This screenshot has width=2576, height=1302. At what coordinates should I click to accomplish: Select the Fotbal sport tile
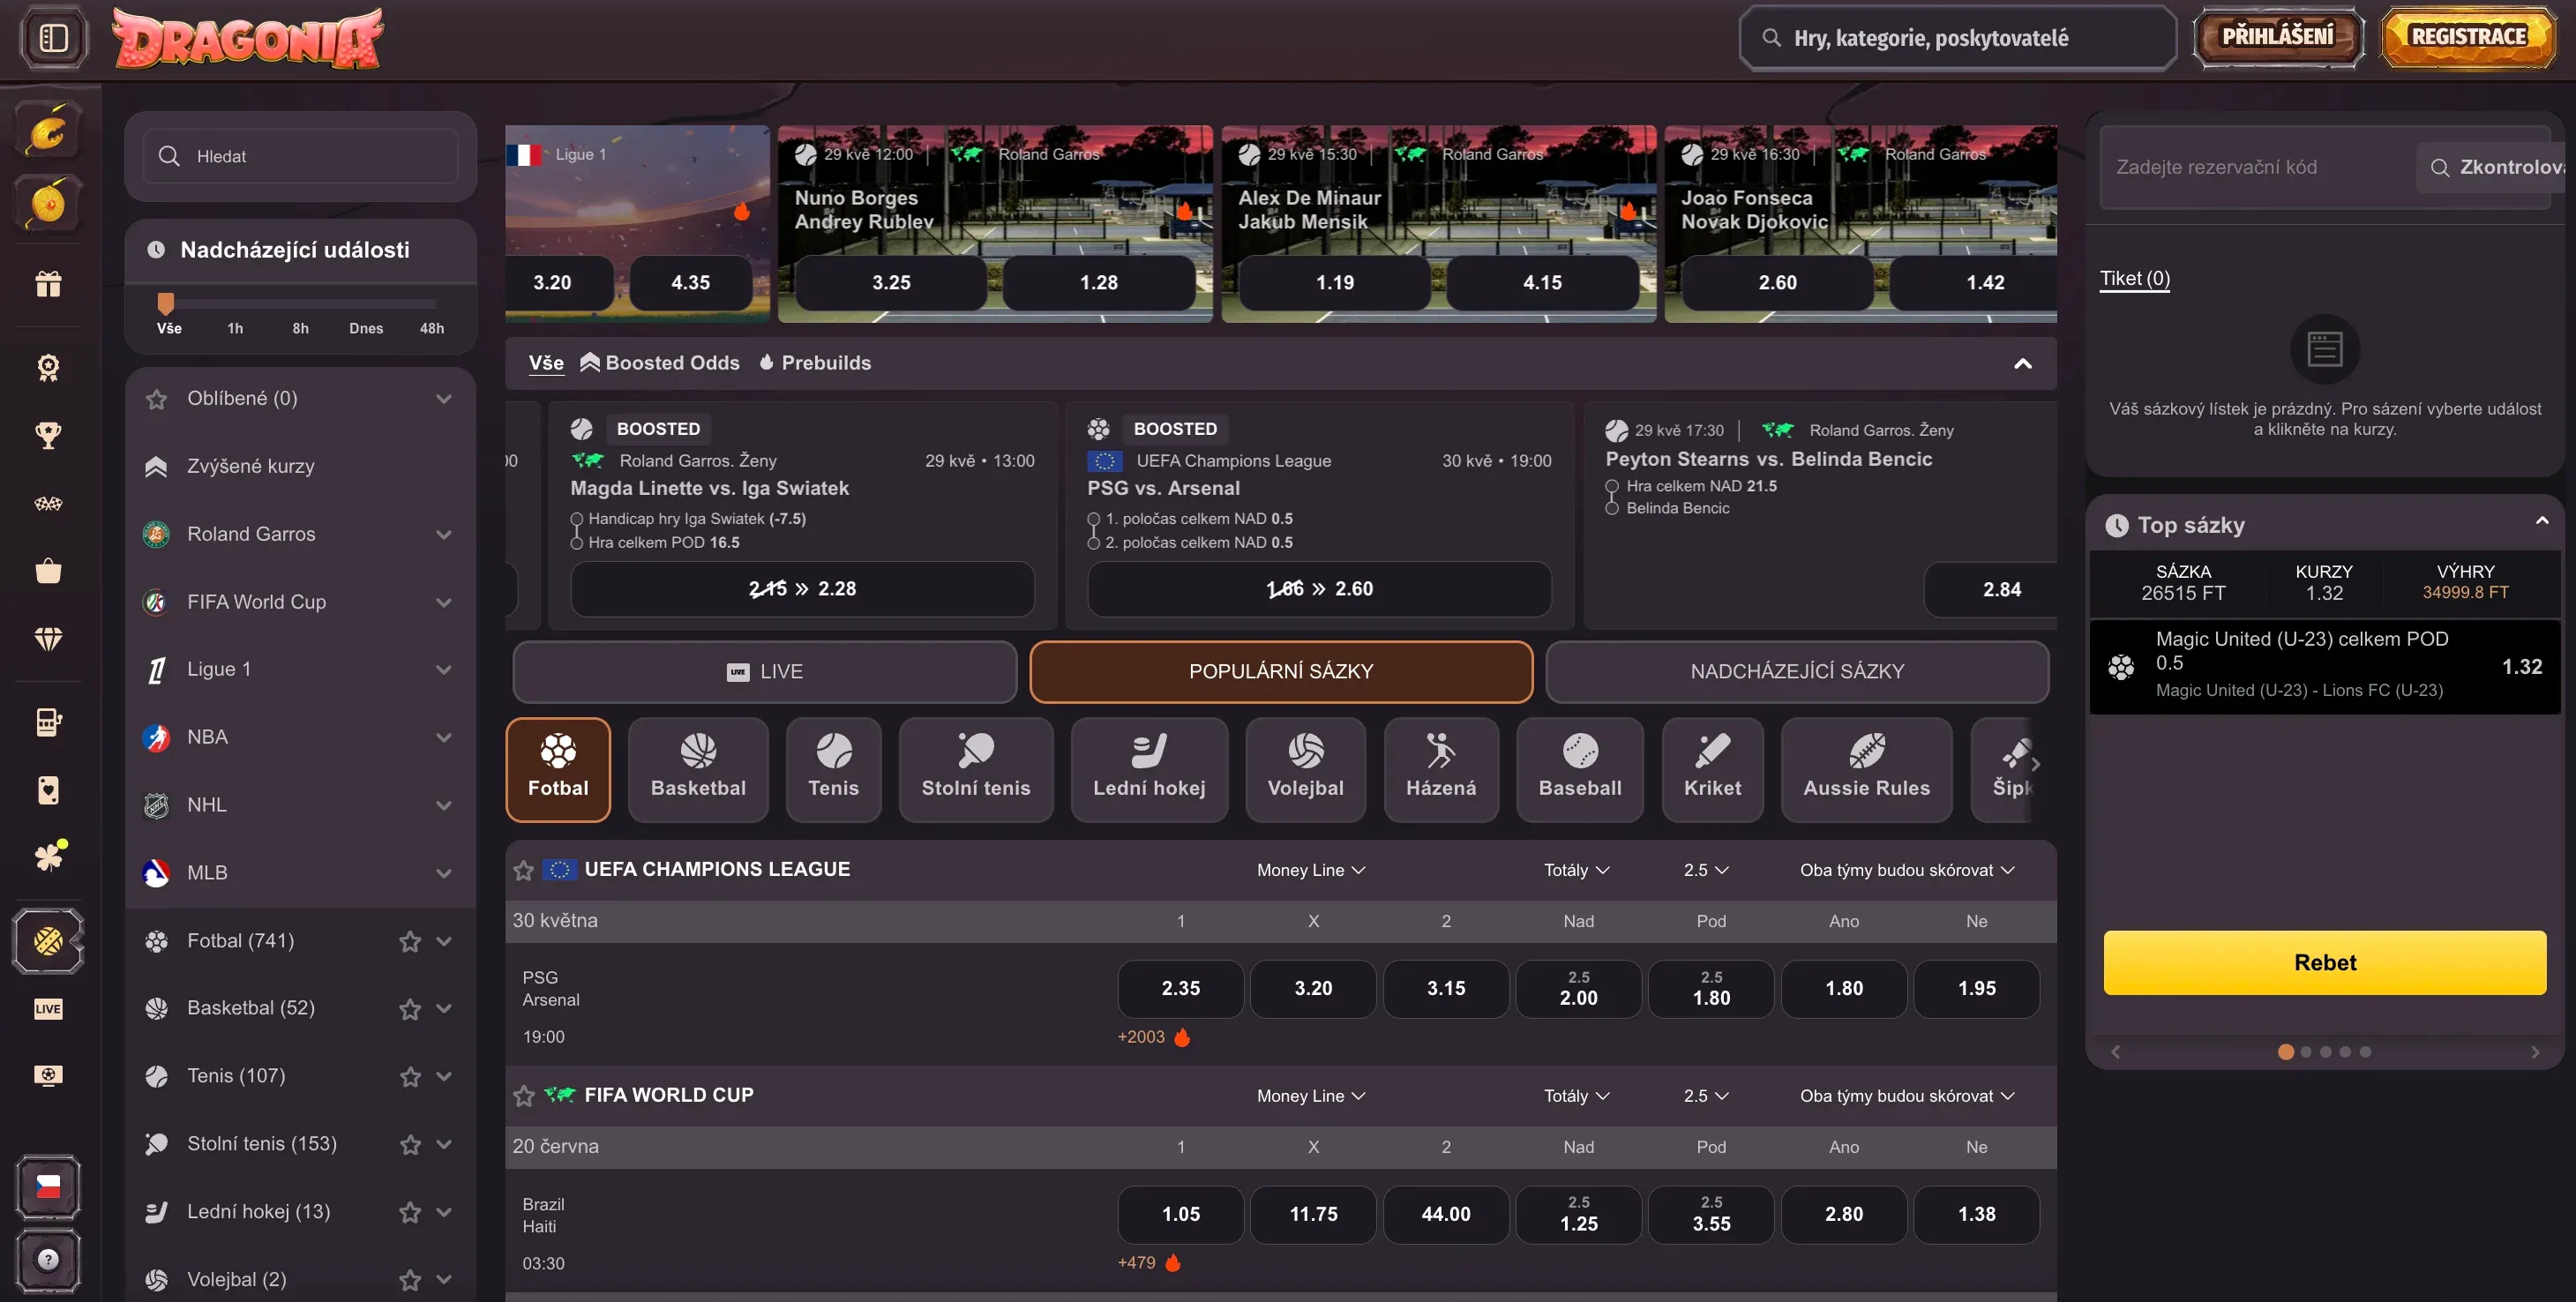(558, 769)
